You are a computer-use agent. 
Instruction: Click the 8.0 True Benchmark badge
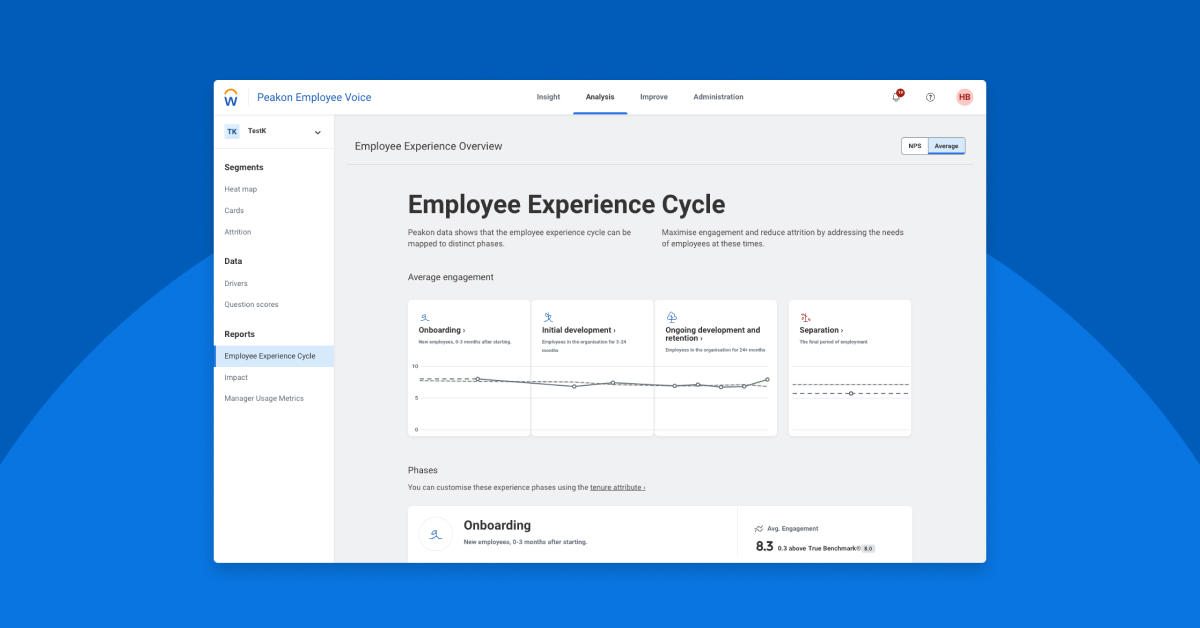pos(868,549)
